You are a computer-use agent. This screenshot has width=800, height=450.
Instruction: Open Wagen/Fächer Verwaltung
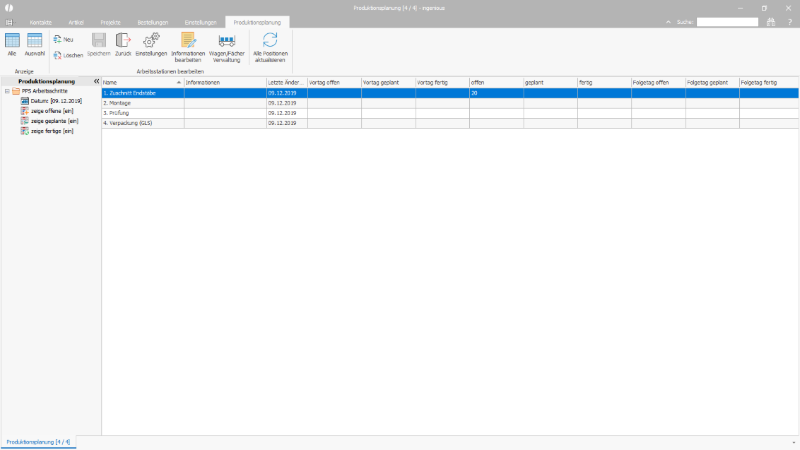227,47
